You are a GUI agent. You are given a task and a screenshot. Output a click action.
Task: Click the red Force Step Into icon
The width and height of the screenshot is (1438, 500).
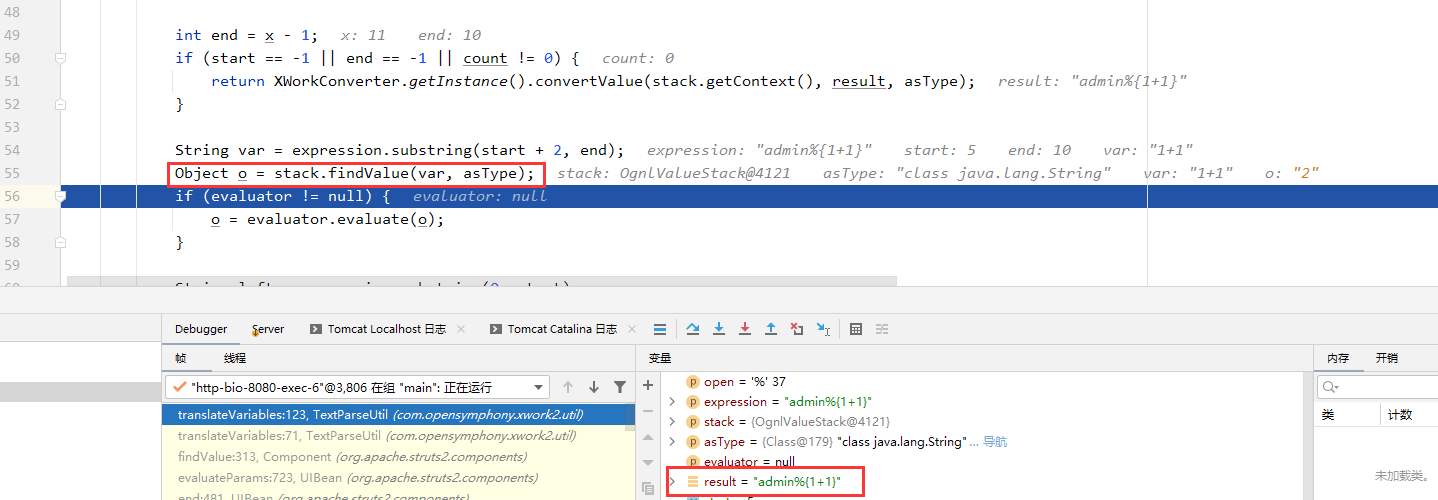[744, 329]
